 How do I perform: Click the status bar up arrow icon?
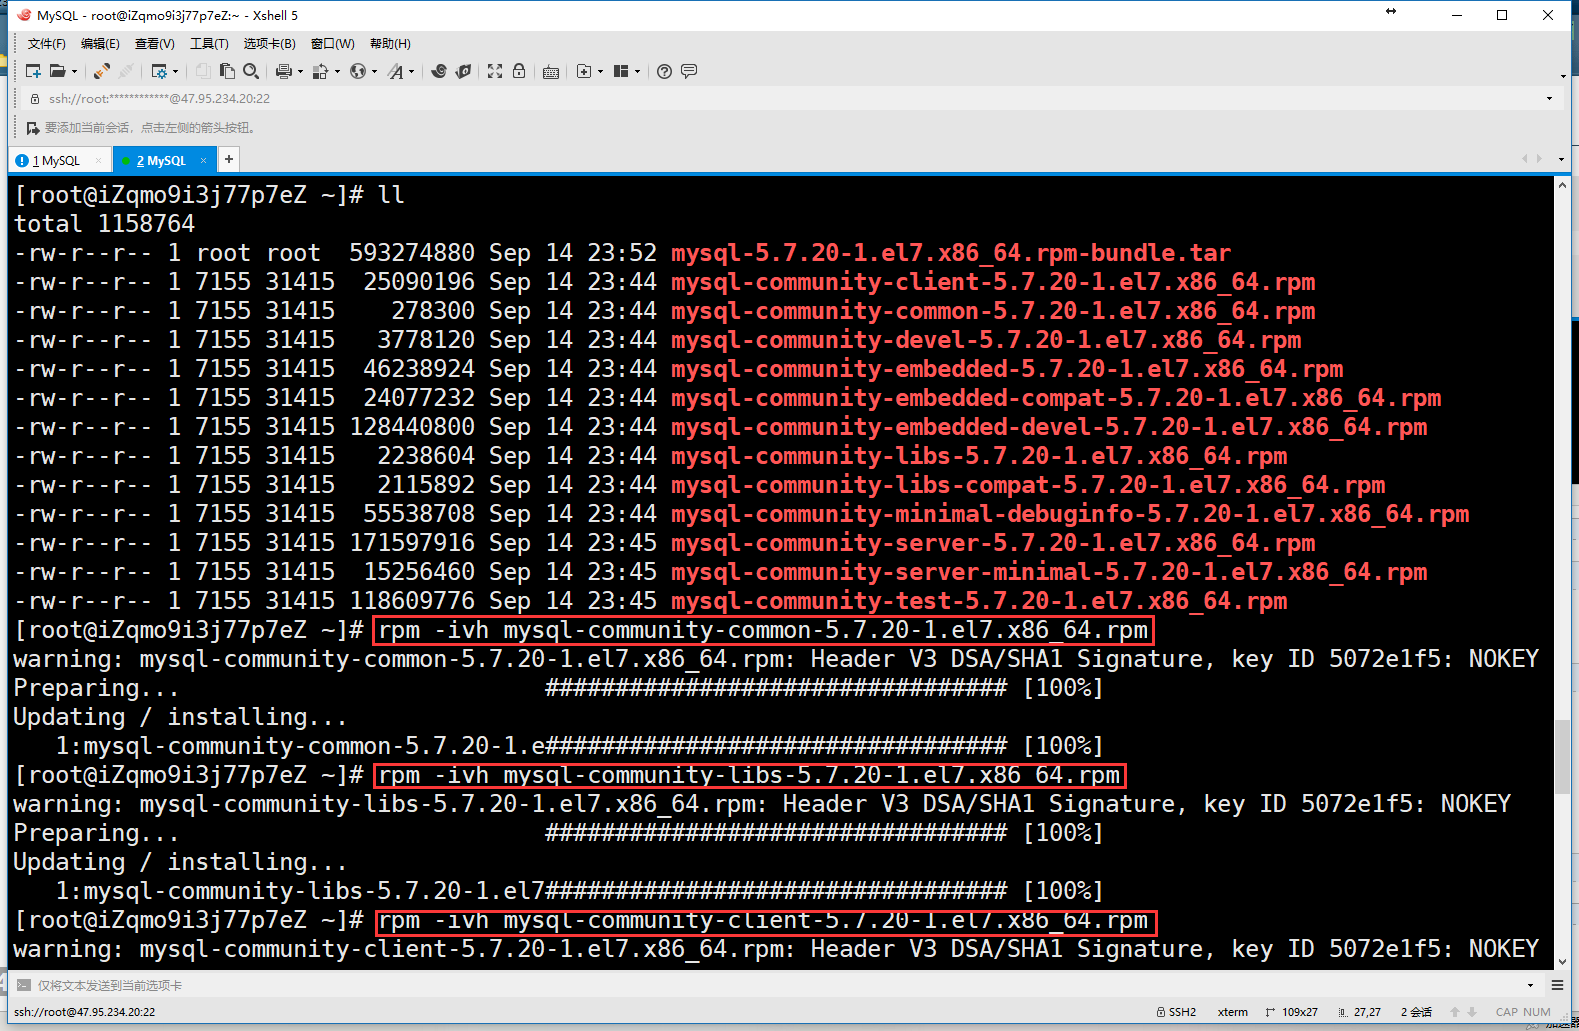click(x=1455, y=1012)
